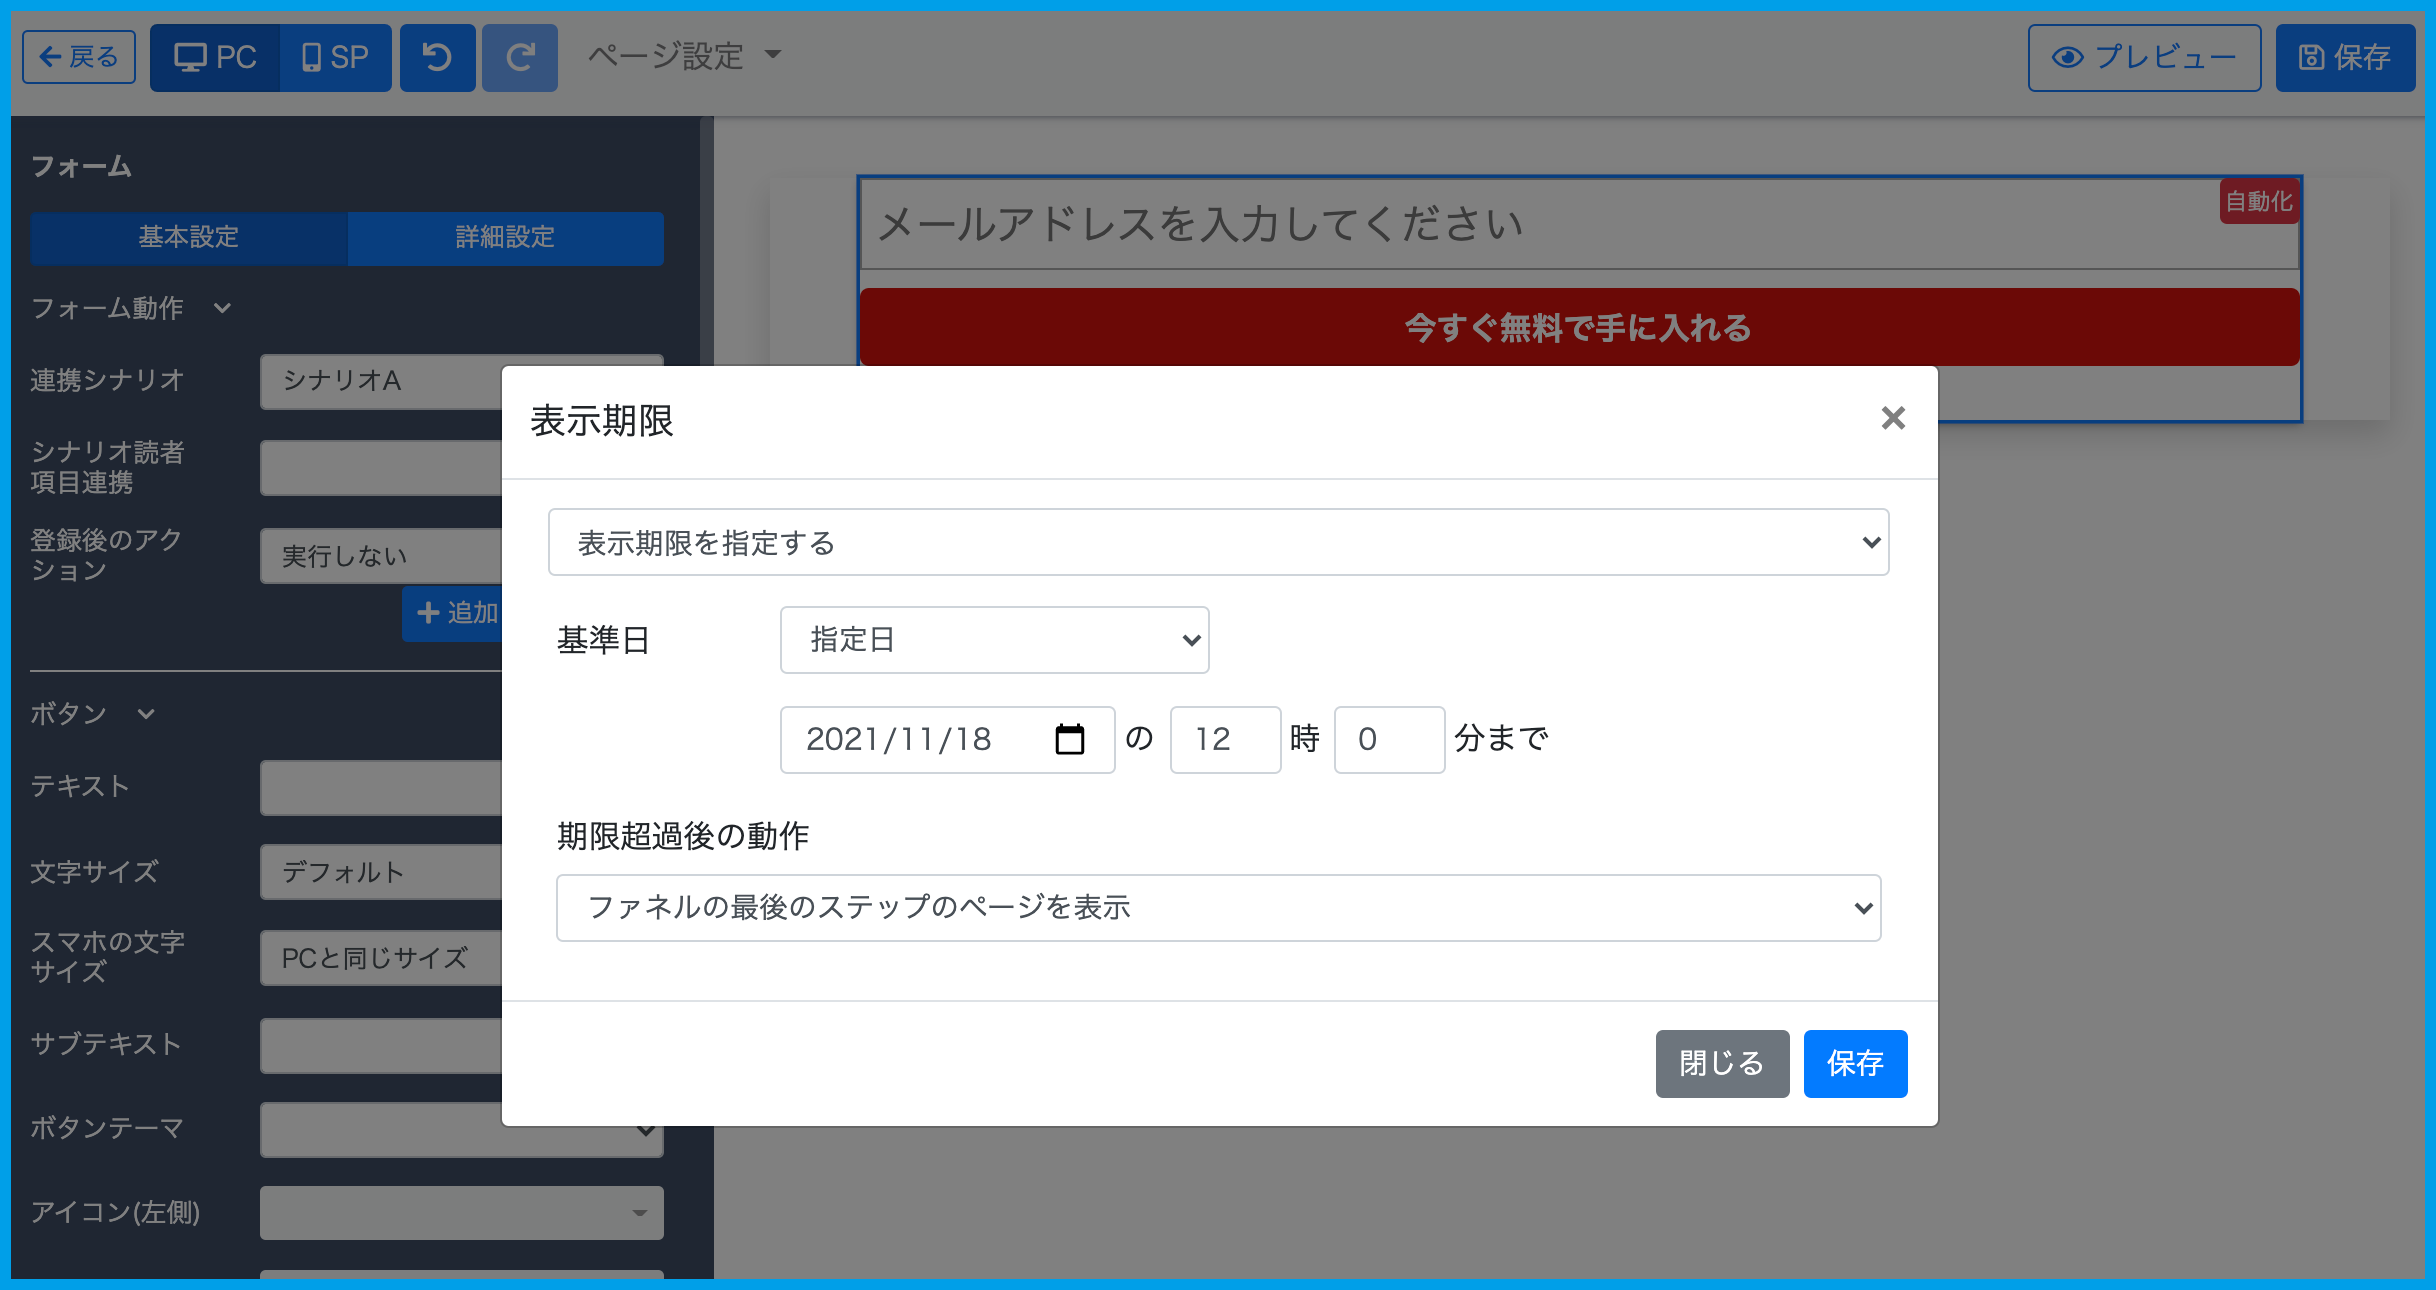
Task: Open the 期限超過後の動作 dropdown
Action: [1217, 907]
